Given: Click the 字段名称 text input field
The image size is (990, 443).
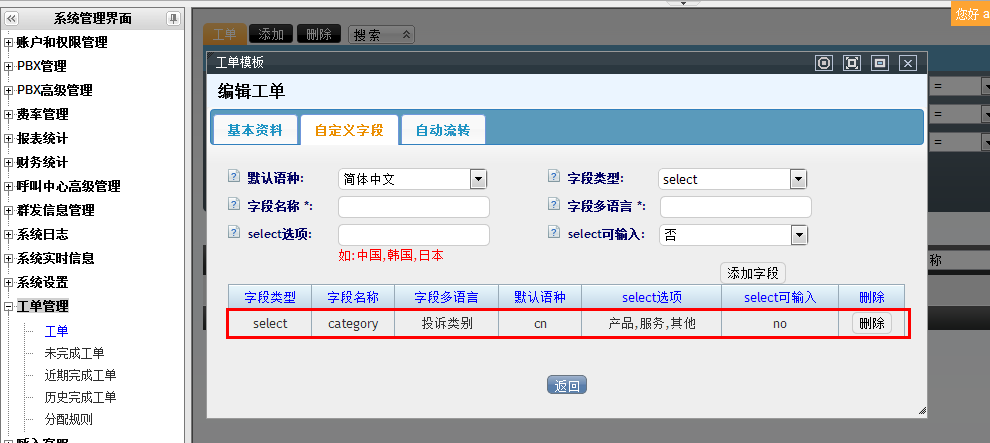Looking at the screenshot, I should (x=413, y=207).
